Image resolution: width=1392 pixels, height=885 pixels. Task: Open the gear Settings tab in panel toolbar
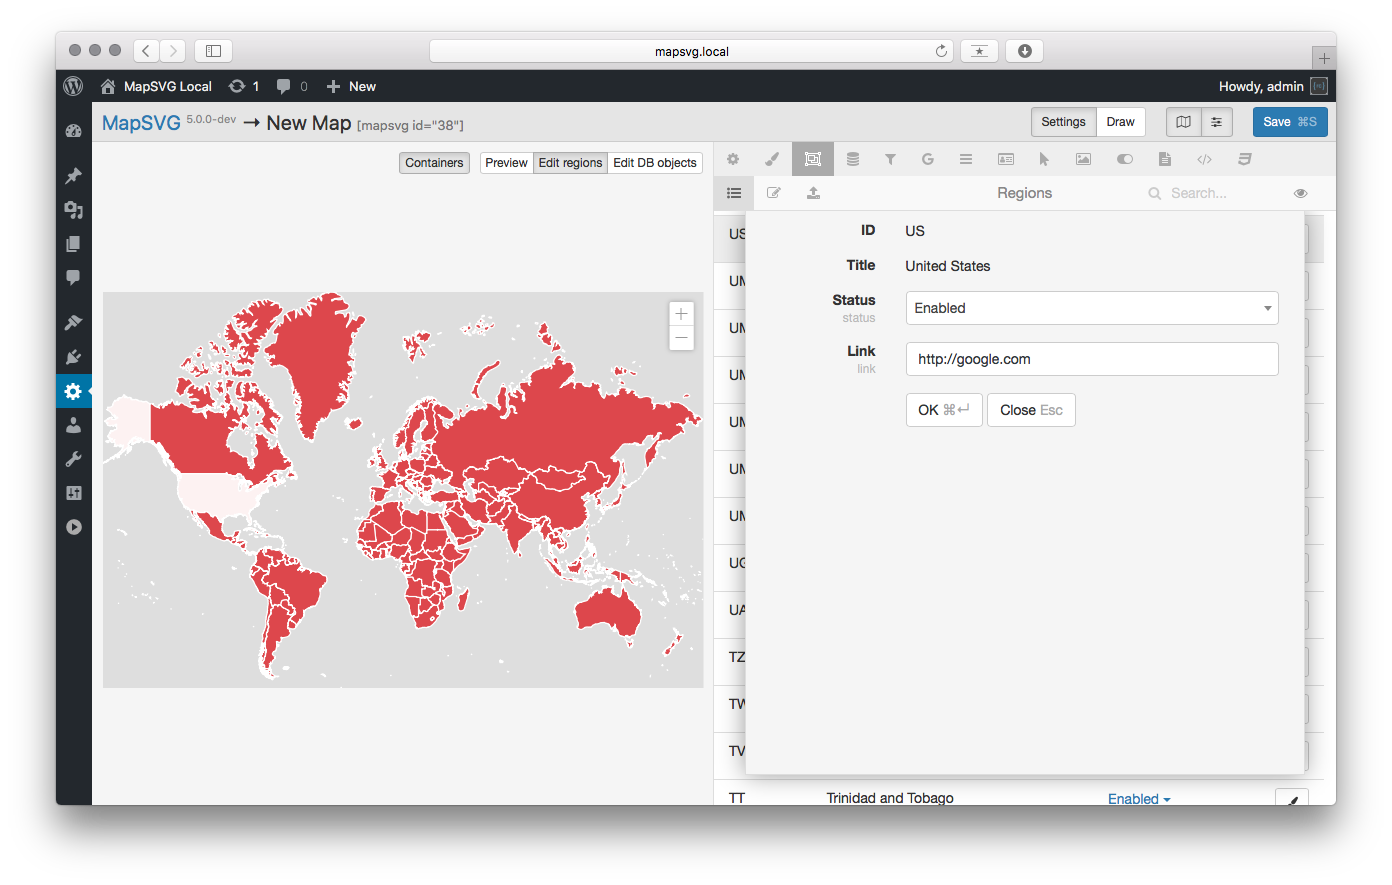pyautogui.click(x=733, y=159)
